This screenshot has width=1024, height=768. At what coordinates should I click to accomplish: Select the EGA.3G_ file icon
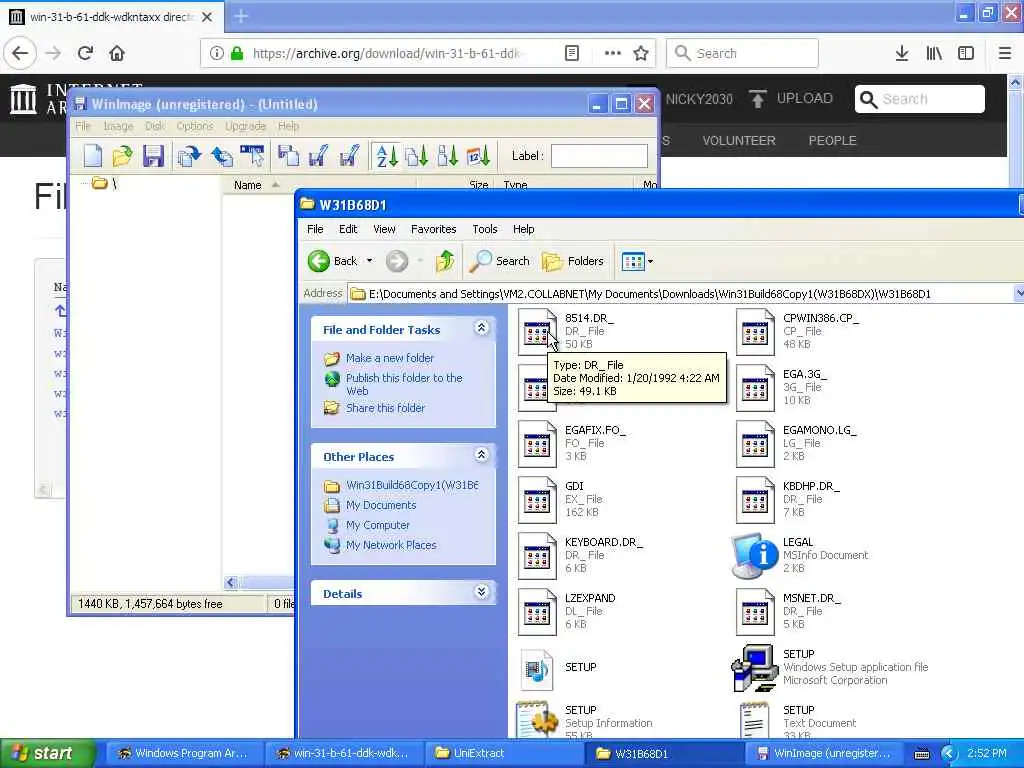(x=754, y=388)
